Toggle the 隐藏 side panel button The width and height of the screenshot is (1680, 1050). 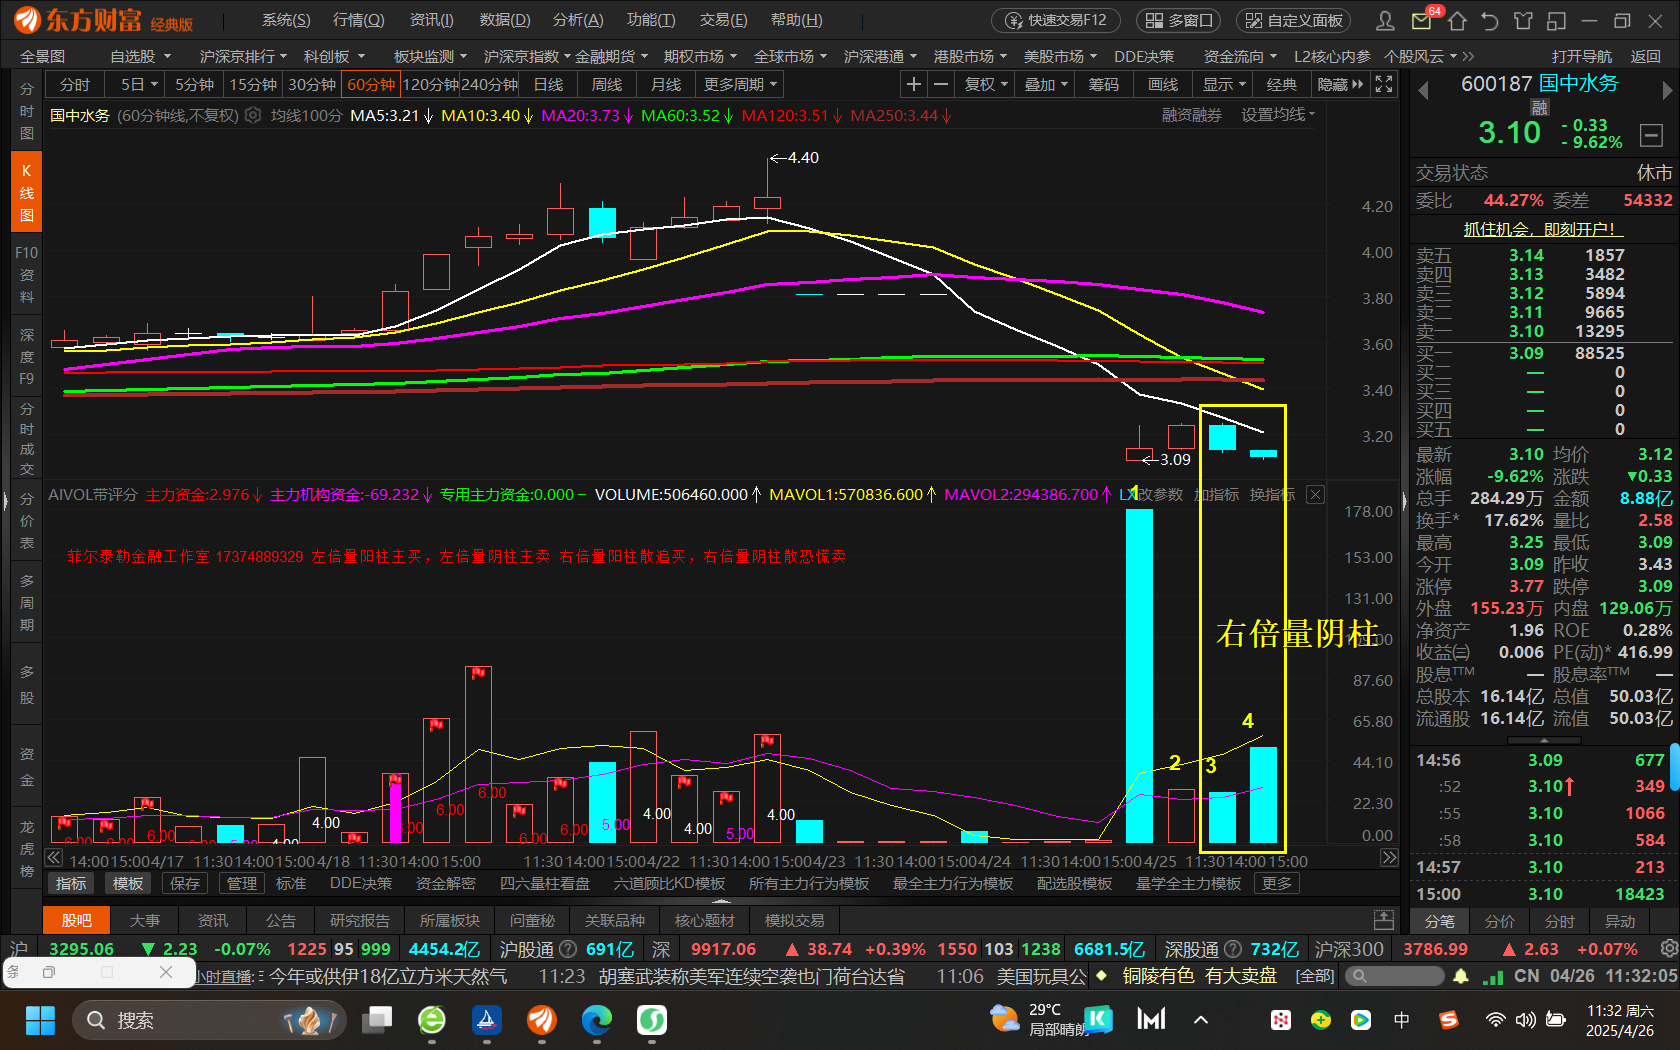click(x=1340, y=85)
